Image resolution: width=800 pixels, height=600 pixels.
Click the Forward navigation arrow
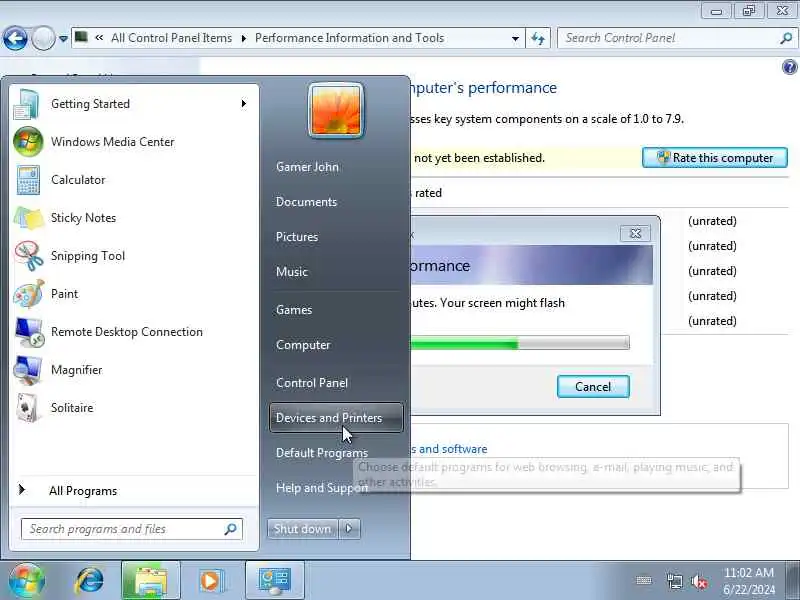pyautogui.click(x=43, y=38)
